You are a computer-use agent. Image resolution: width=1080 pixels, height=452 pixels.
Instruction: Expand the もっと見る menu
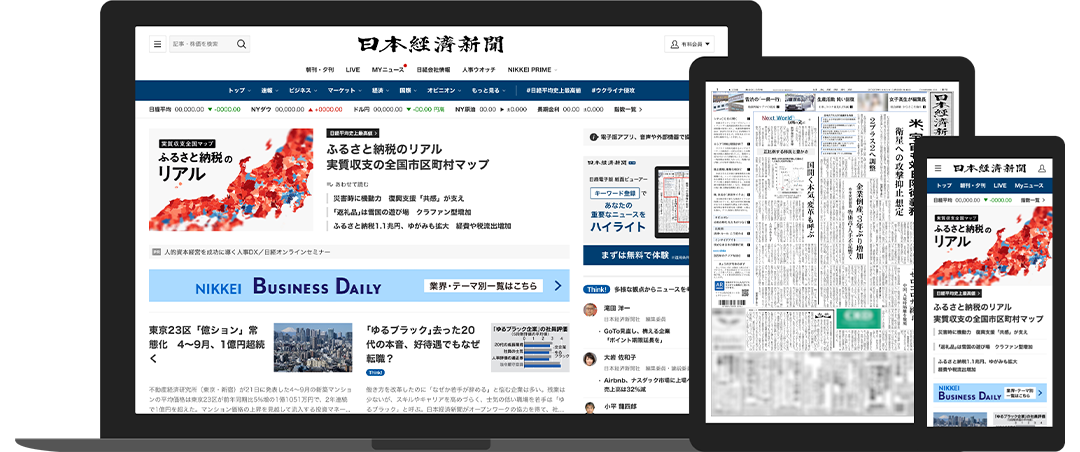[x=492, y=90]
